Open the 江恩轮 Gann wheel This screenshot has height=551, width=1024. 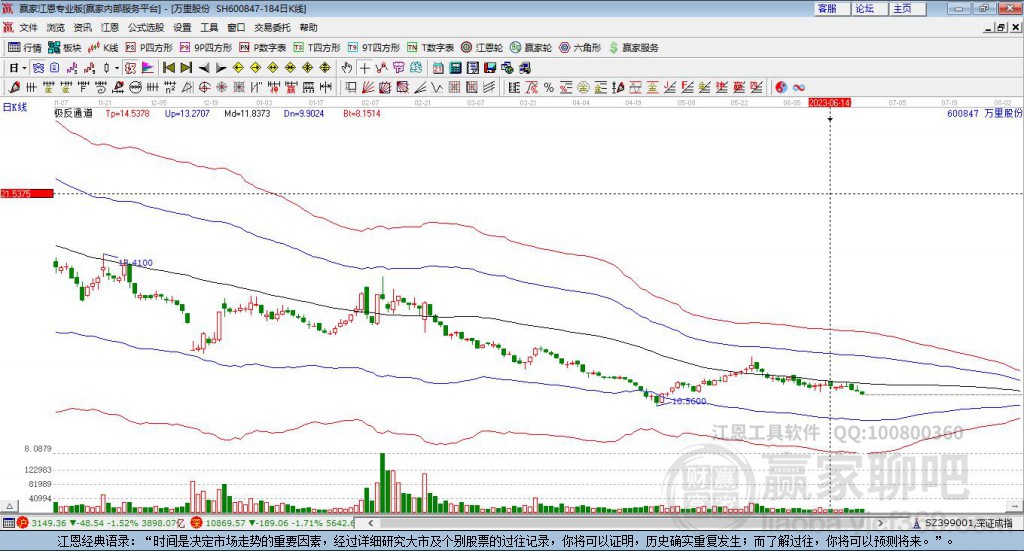point(482,48)
